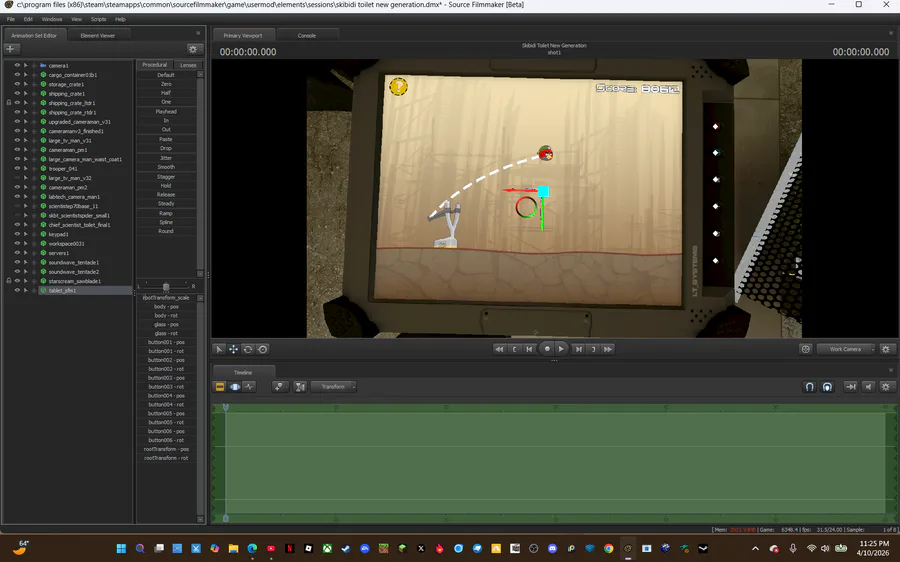Activate the move manipulator tool
This screenshot has height=562, width=900.
coord(233,349)
